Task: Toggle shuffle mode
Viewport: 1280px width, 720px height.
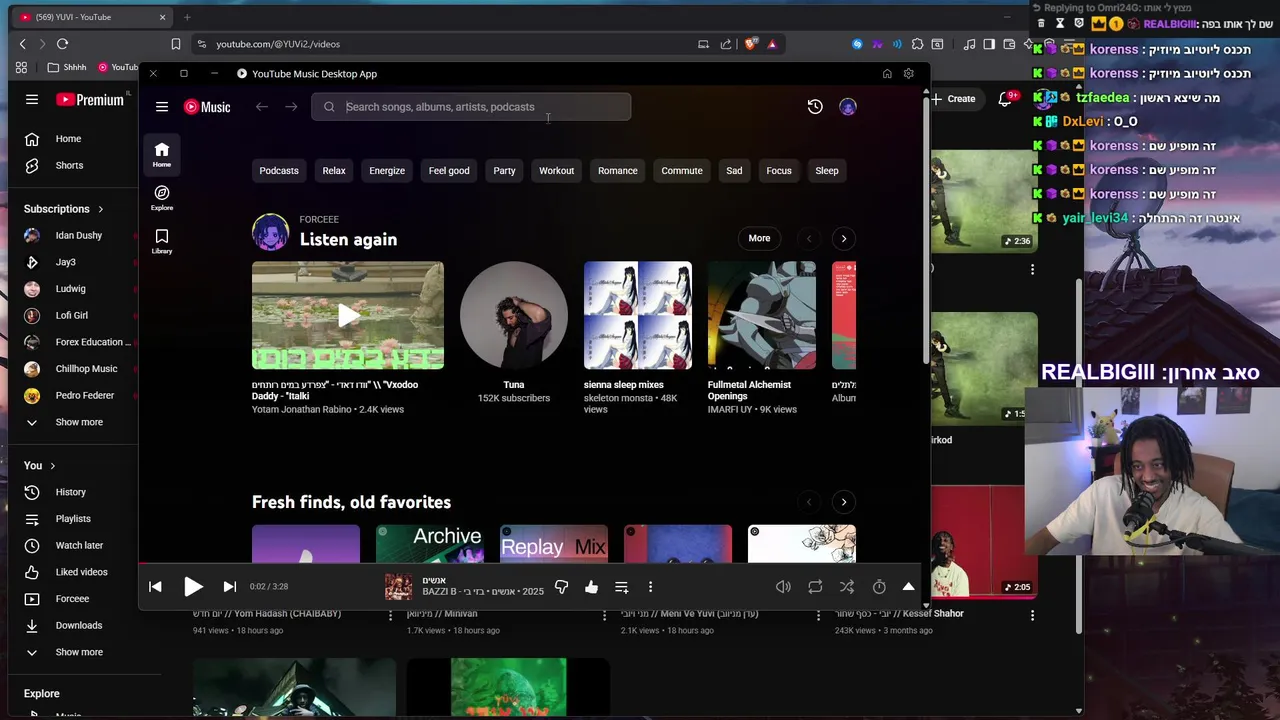Action: tap(847, 587)
